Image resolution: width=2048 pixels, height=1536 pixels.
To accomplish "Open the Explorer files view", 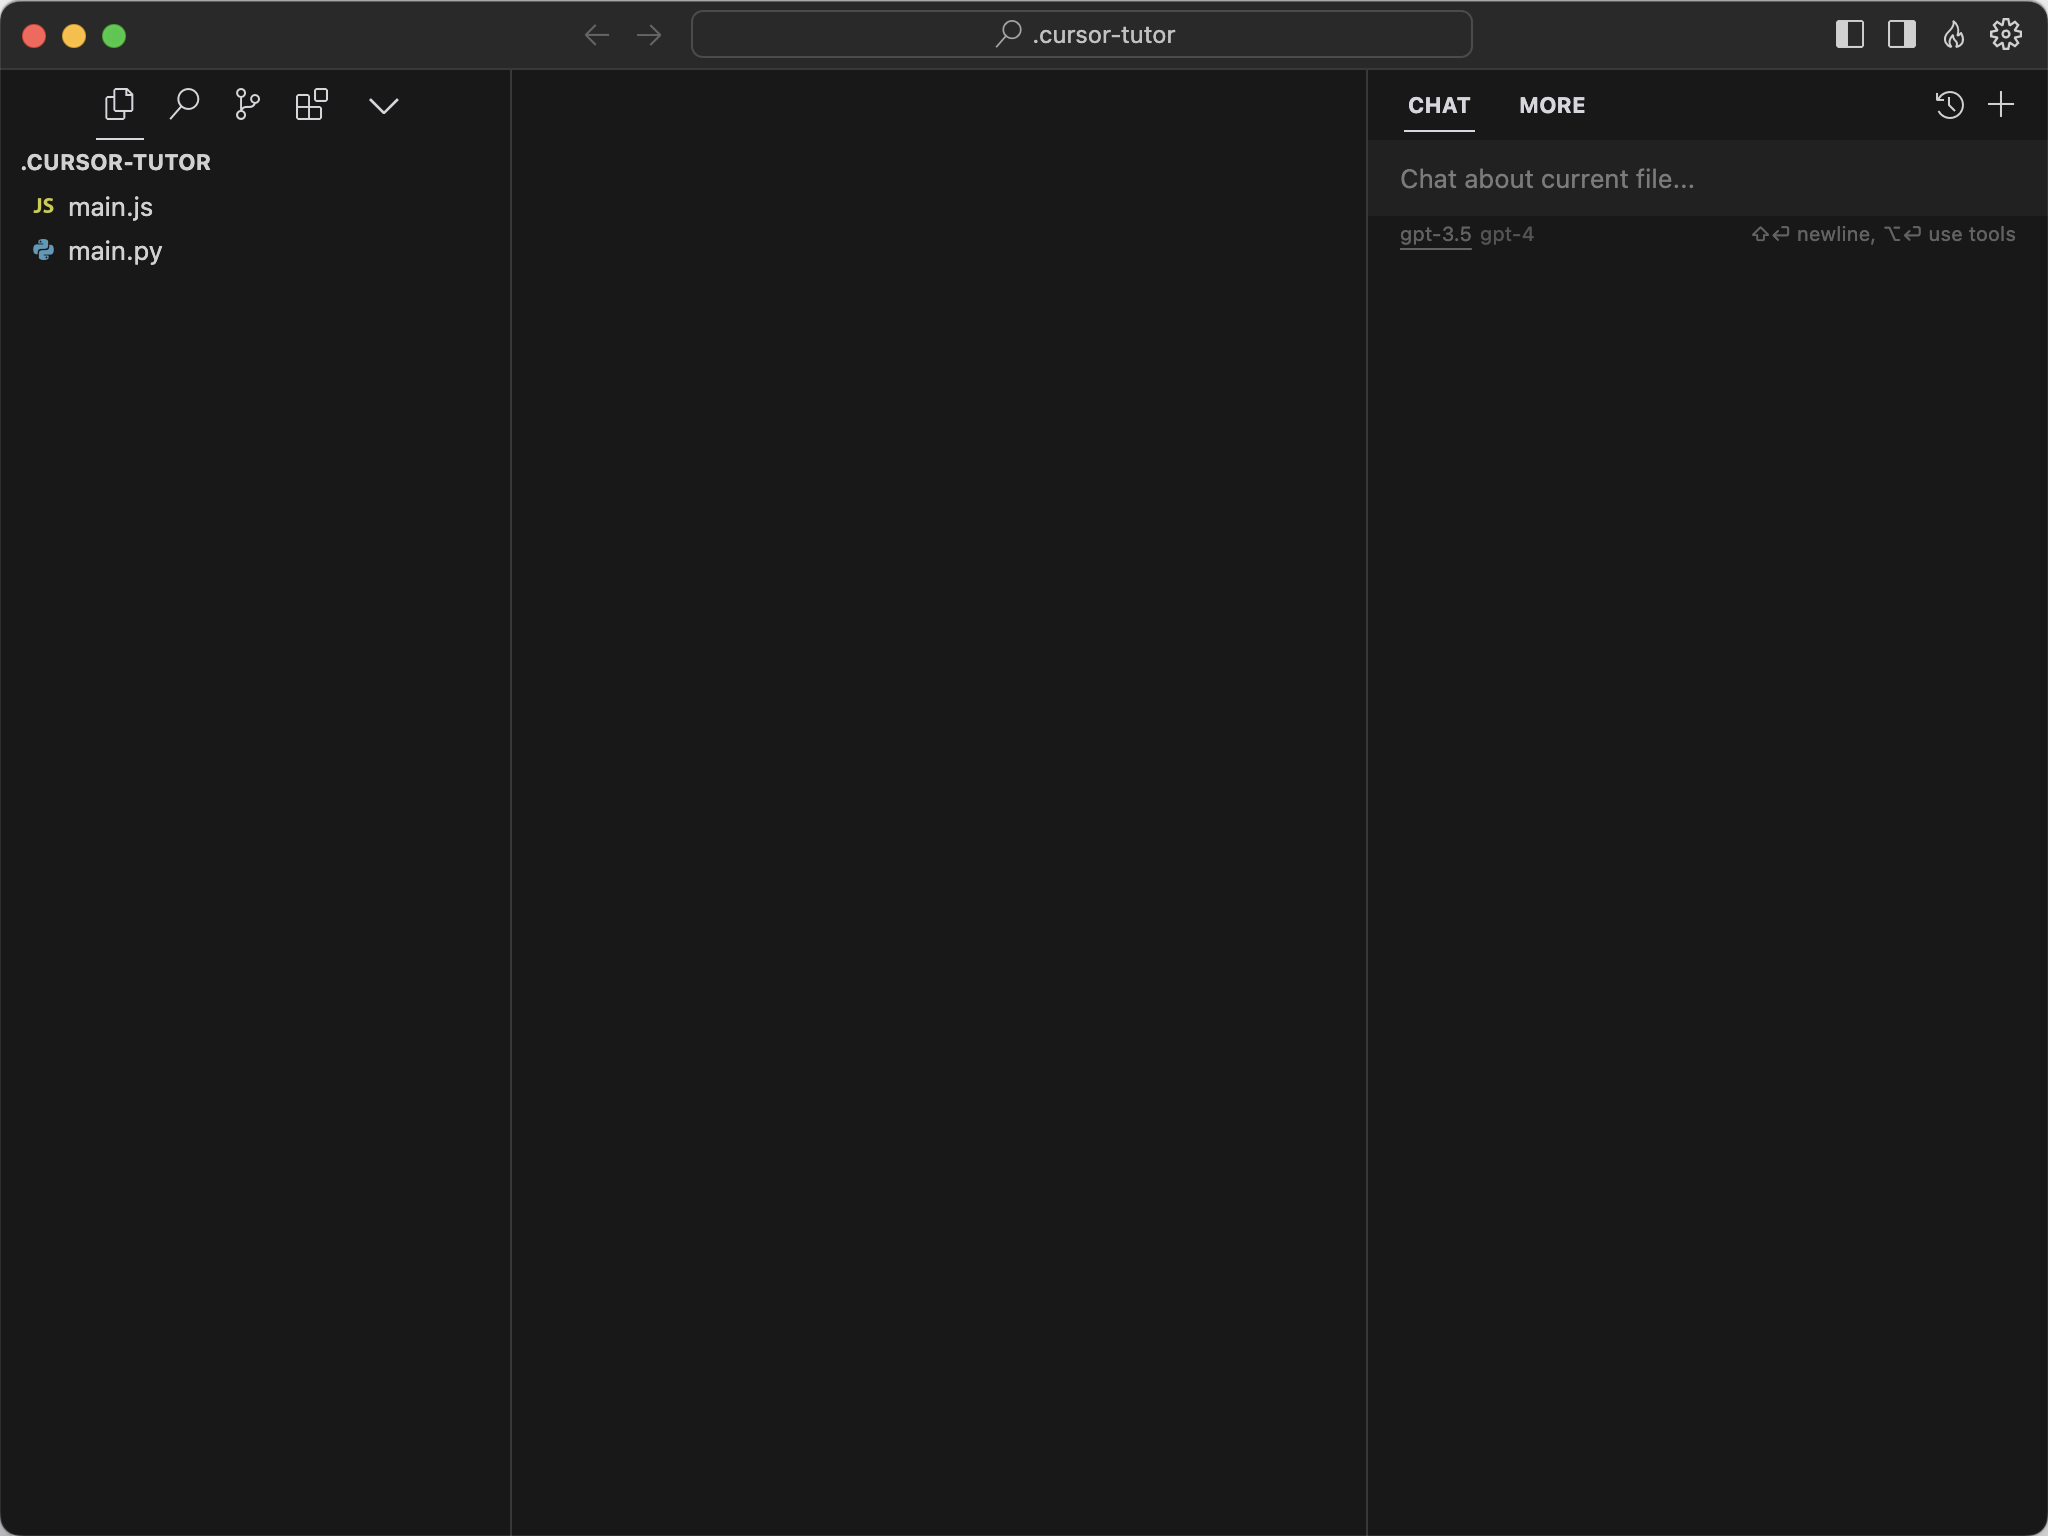I will tap(119, 104).
